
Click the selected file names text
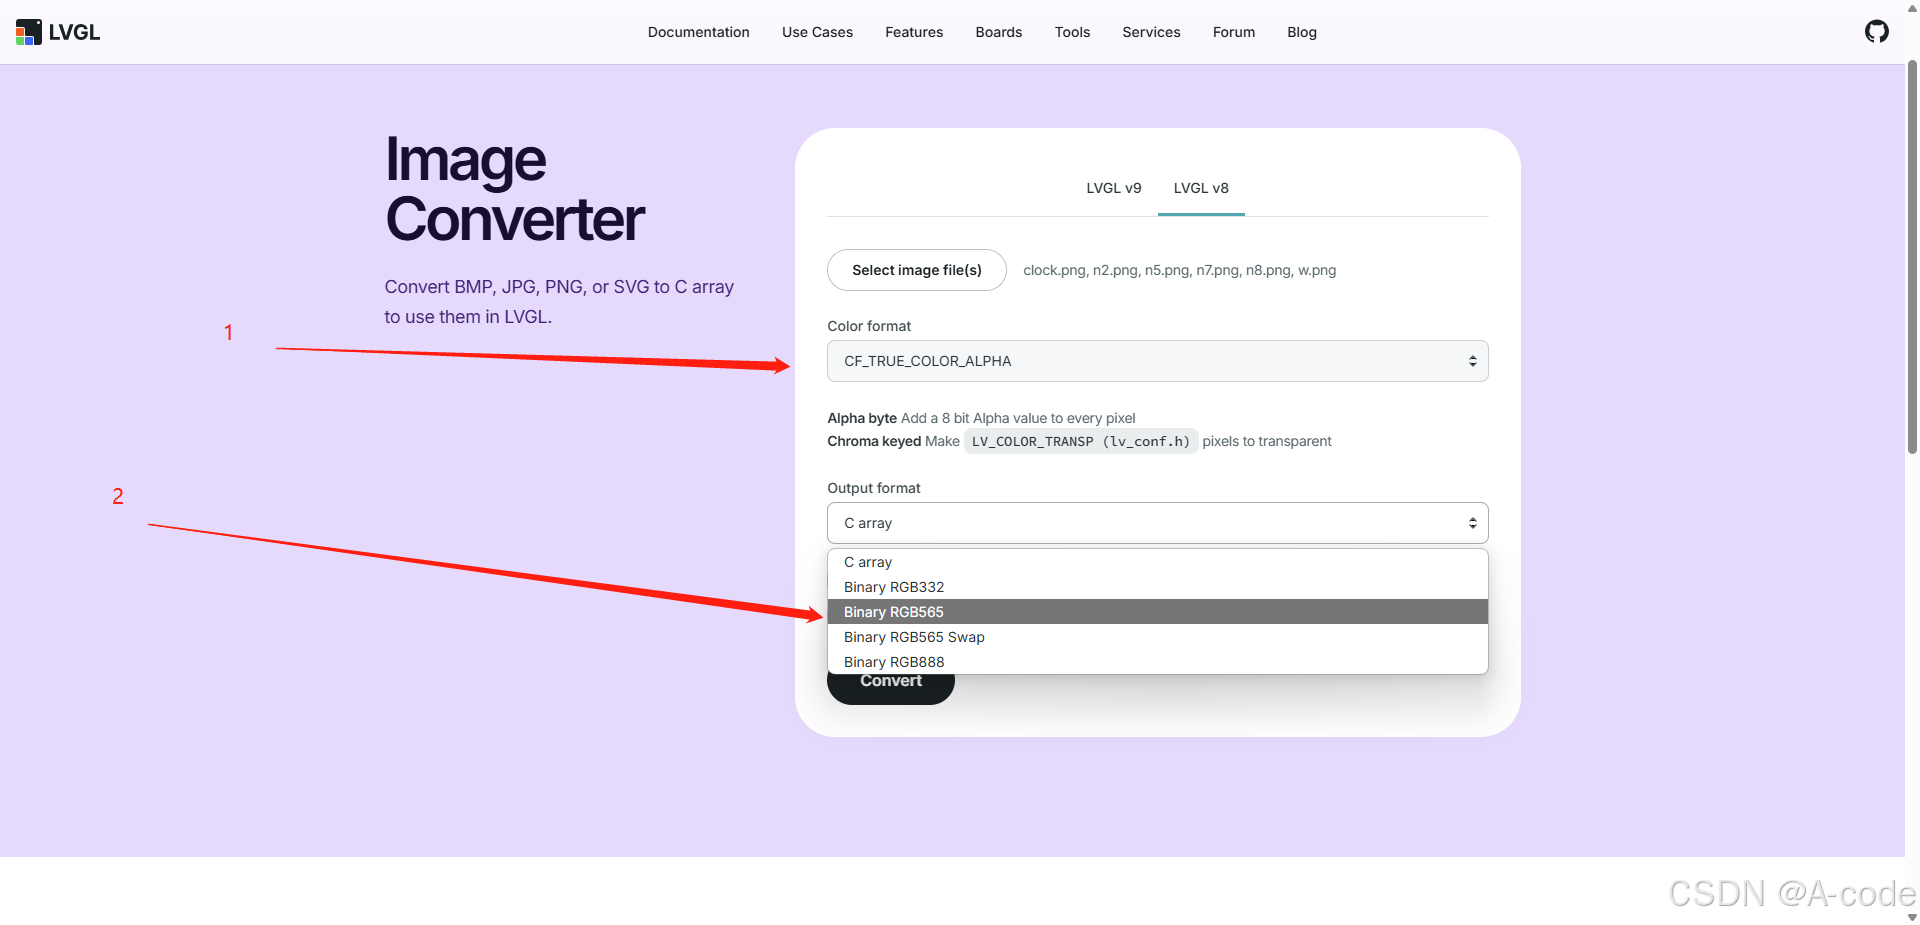click(1179, 270)
